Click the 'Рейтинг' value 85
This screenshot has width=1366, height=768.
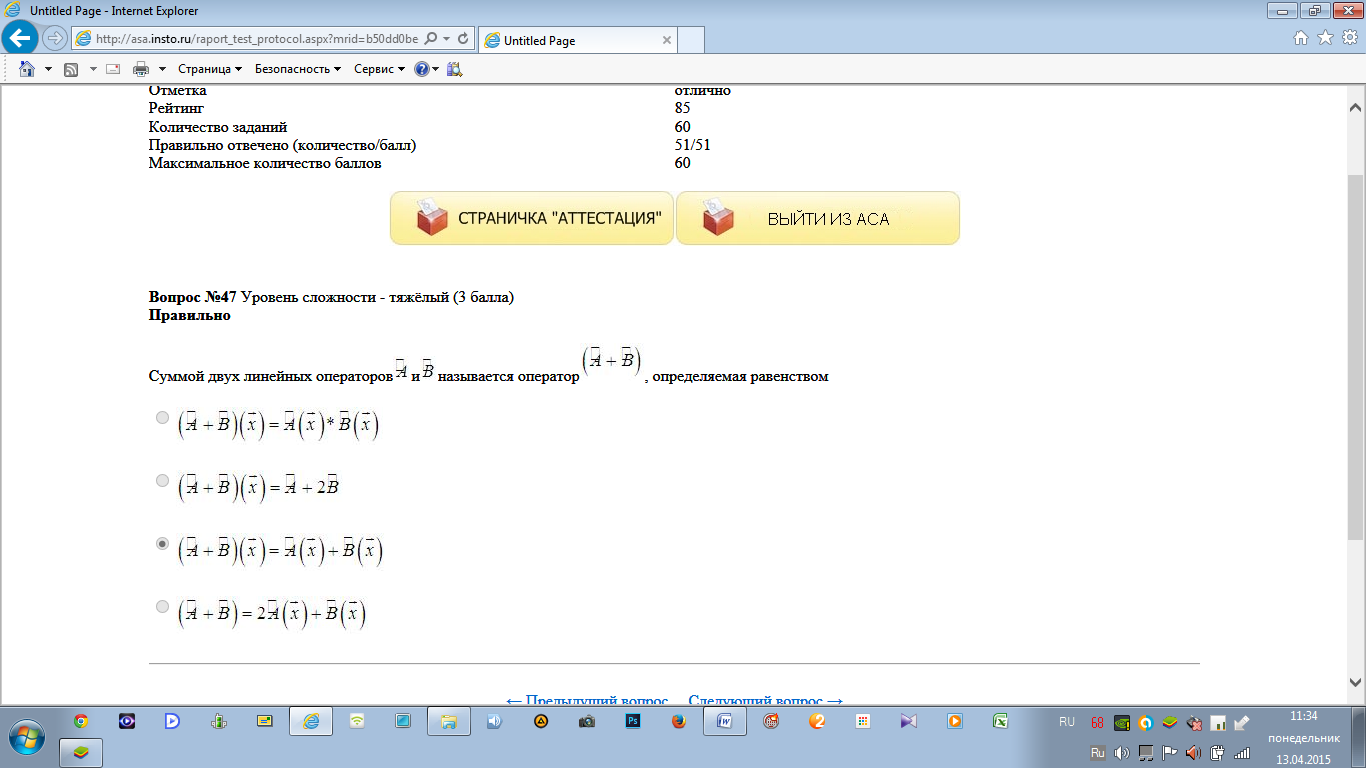click(x=683, y=108)
